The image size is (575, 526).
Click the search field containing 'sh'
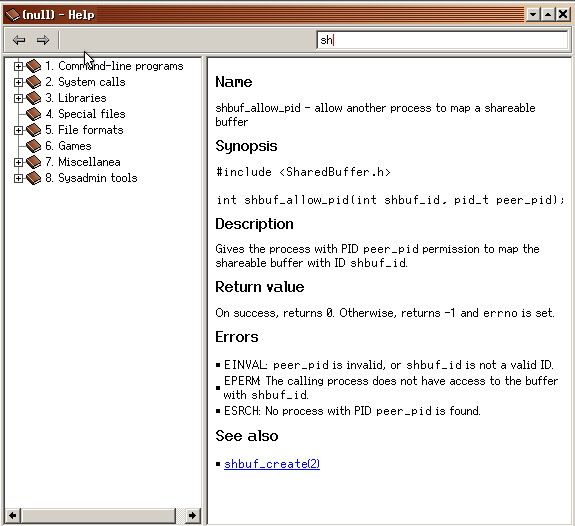[442, 40]
